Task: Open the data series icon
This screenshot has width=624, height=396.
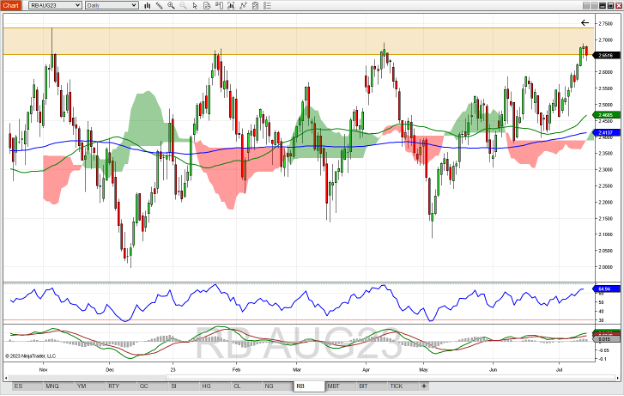Action: [231, 6]
